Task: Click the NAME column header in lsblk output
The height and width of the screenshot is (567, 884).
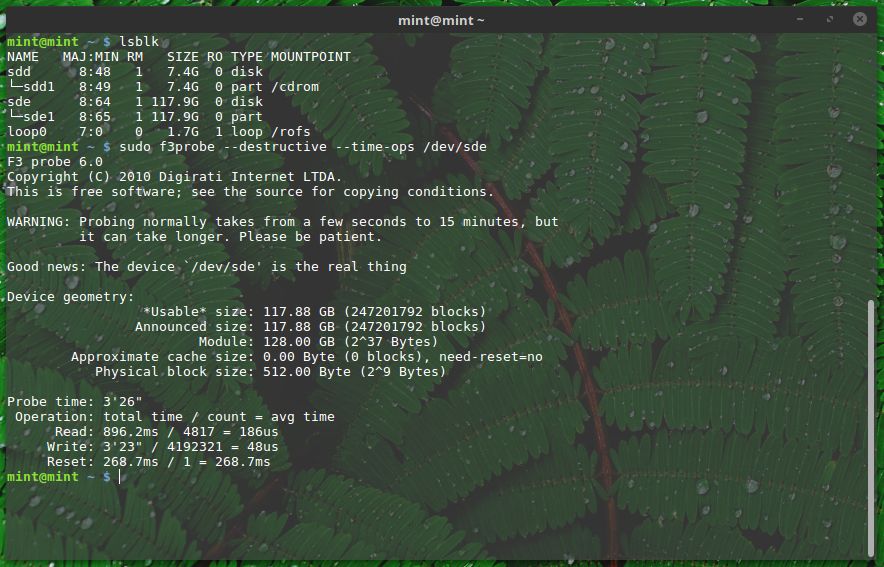Action: click(x=23, y=57)
